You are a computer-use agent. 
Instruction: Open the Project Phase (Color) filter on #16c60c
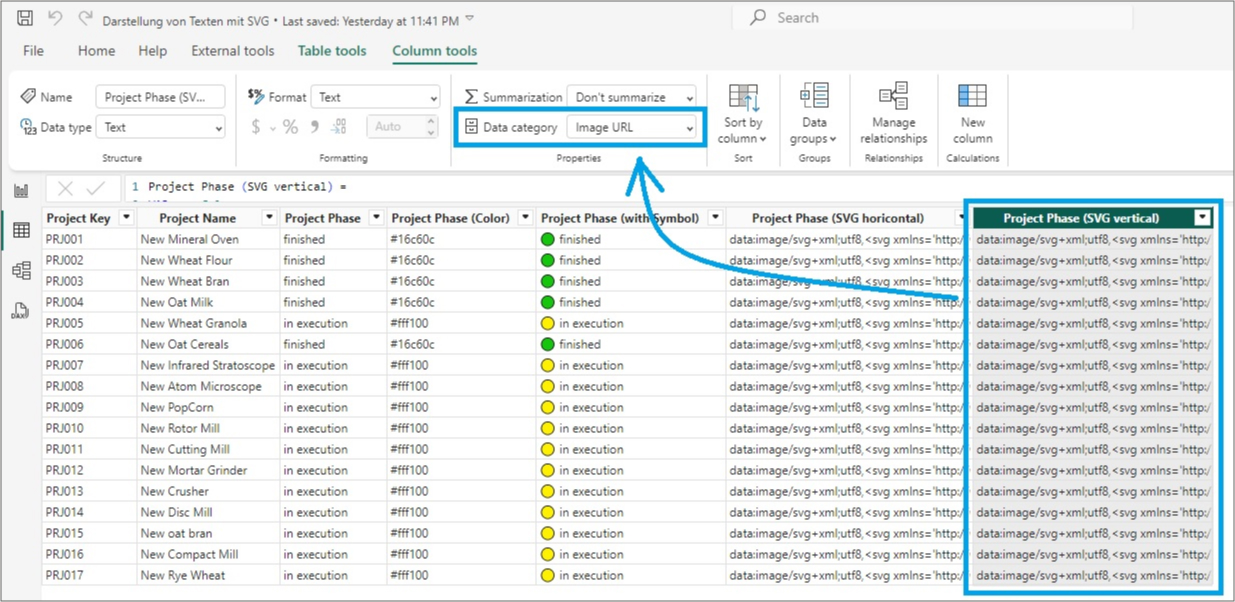coord(525,217)
